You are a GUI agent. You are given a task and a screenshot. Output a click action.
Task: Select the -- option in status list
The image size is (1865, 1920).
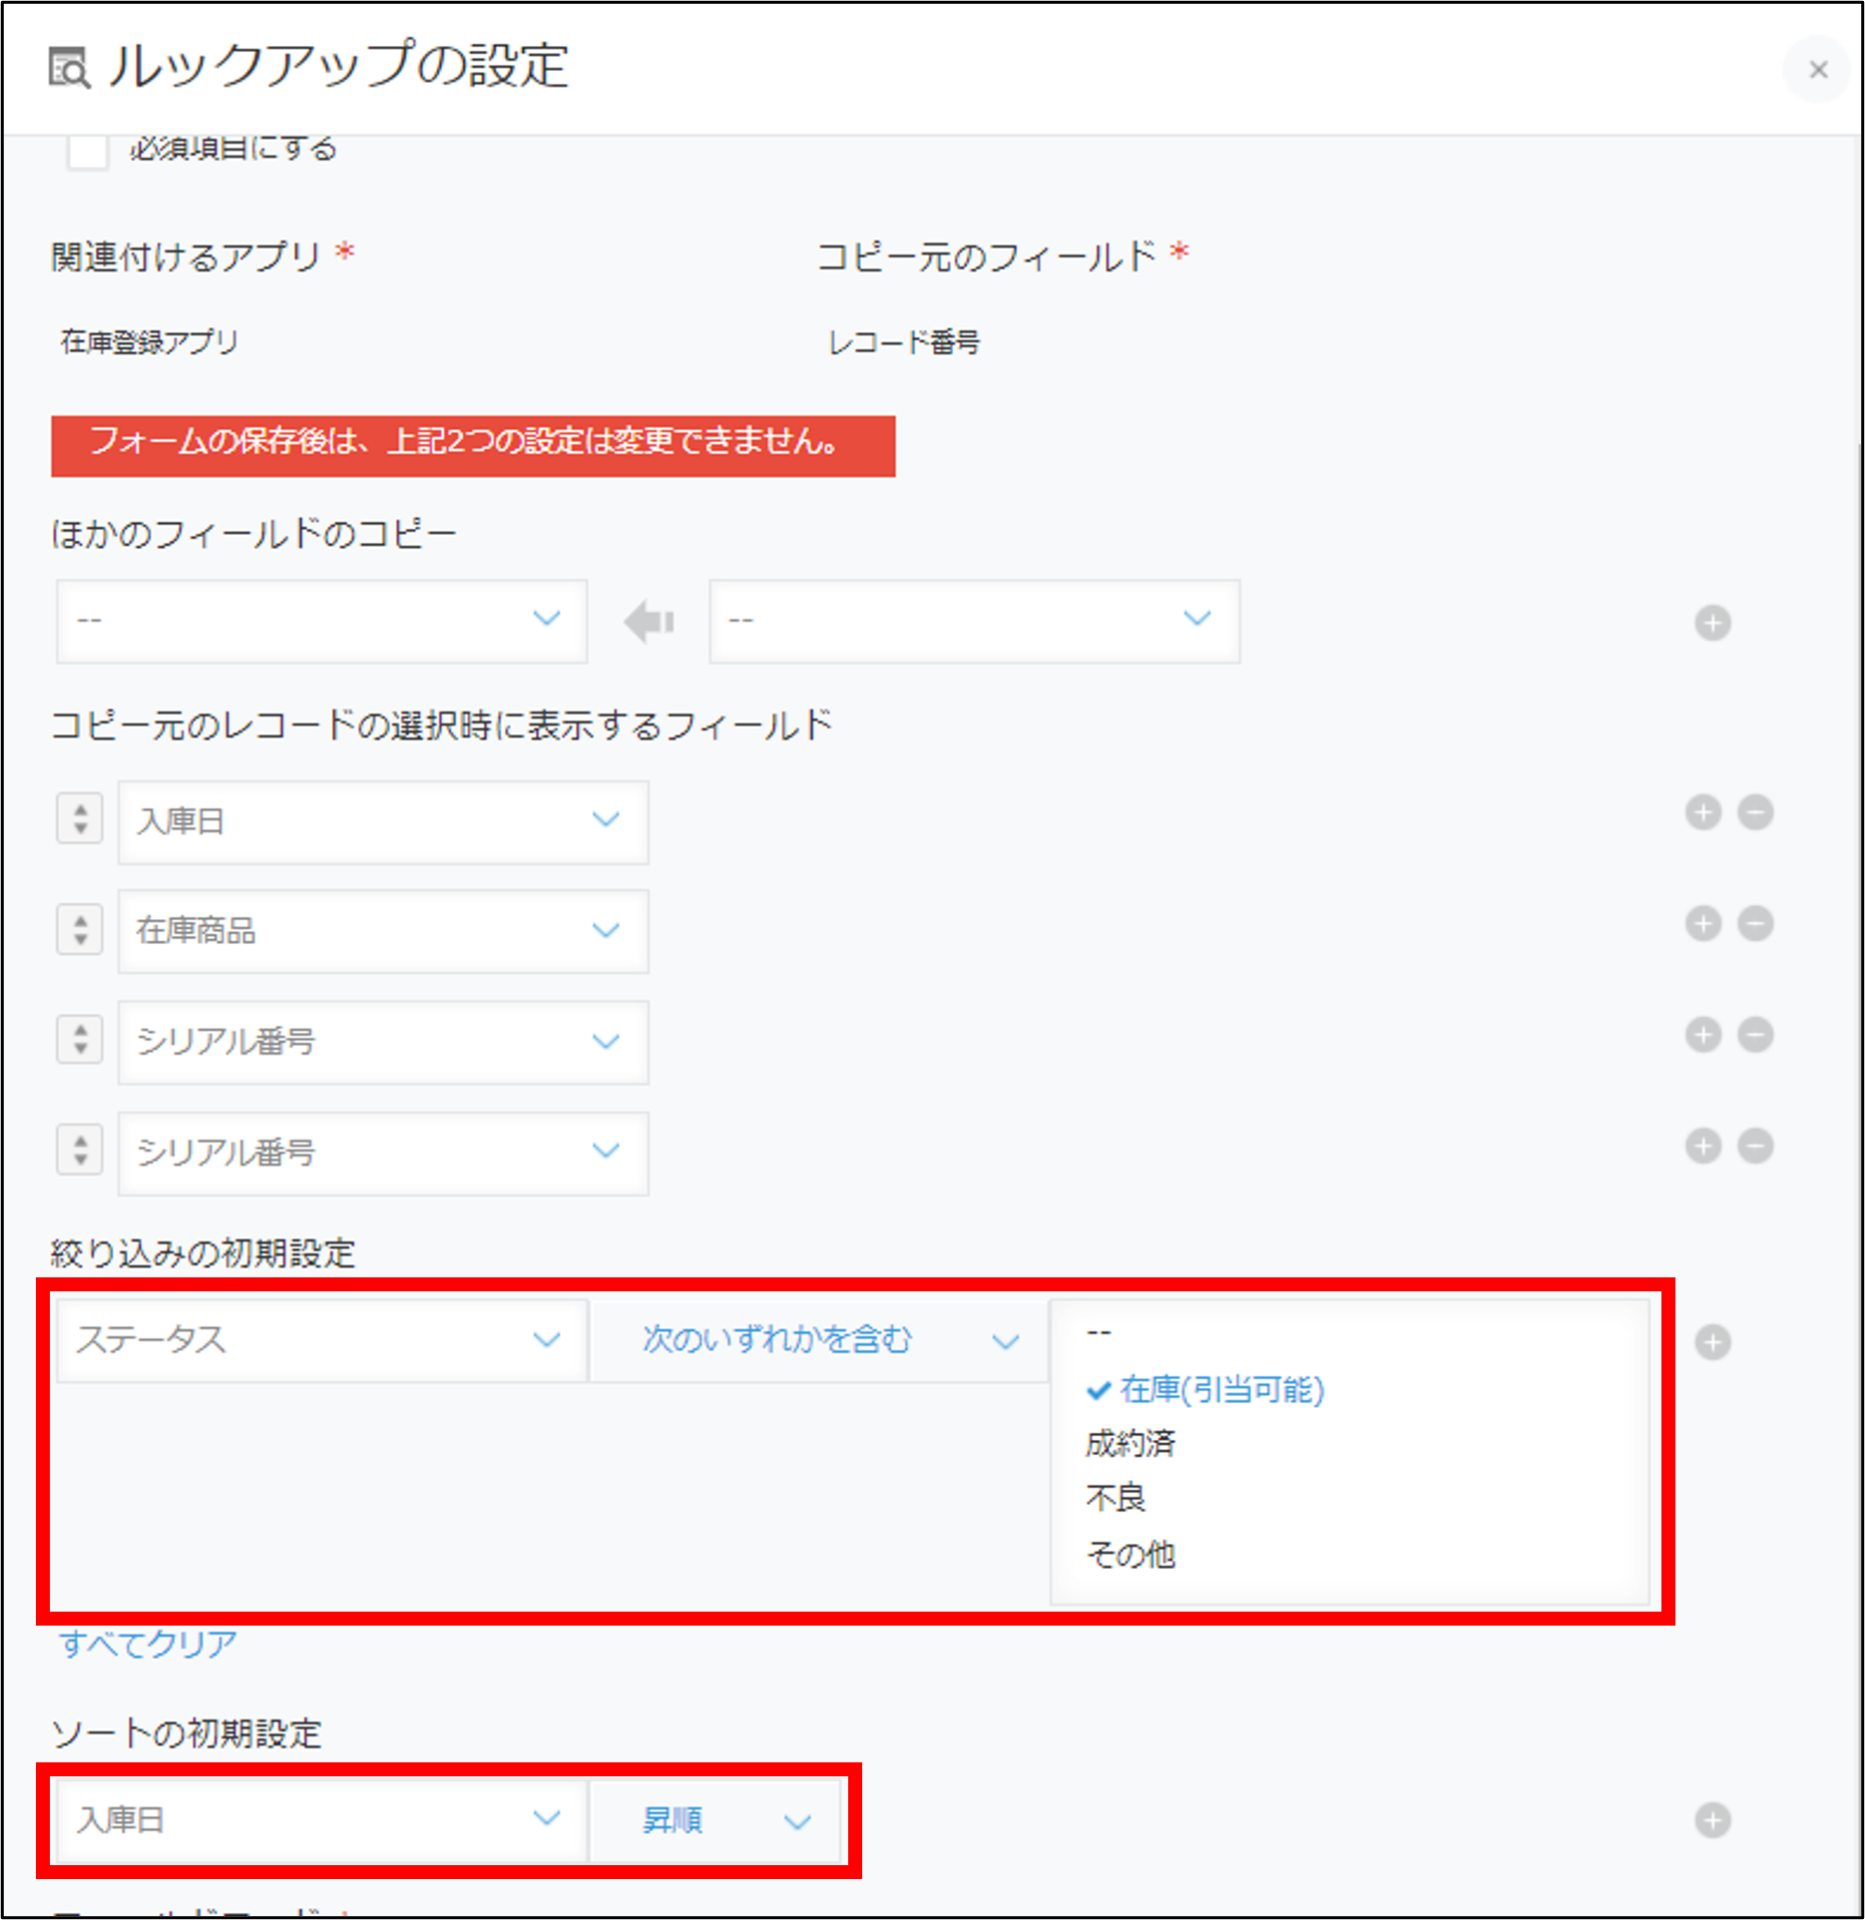(x=1099, y=1333)
